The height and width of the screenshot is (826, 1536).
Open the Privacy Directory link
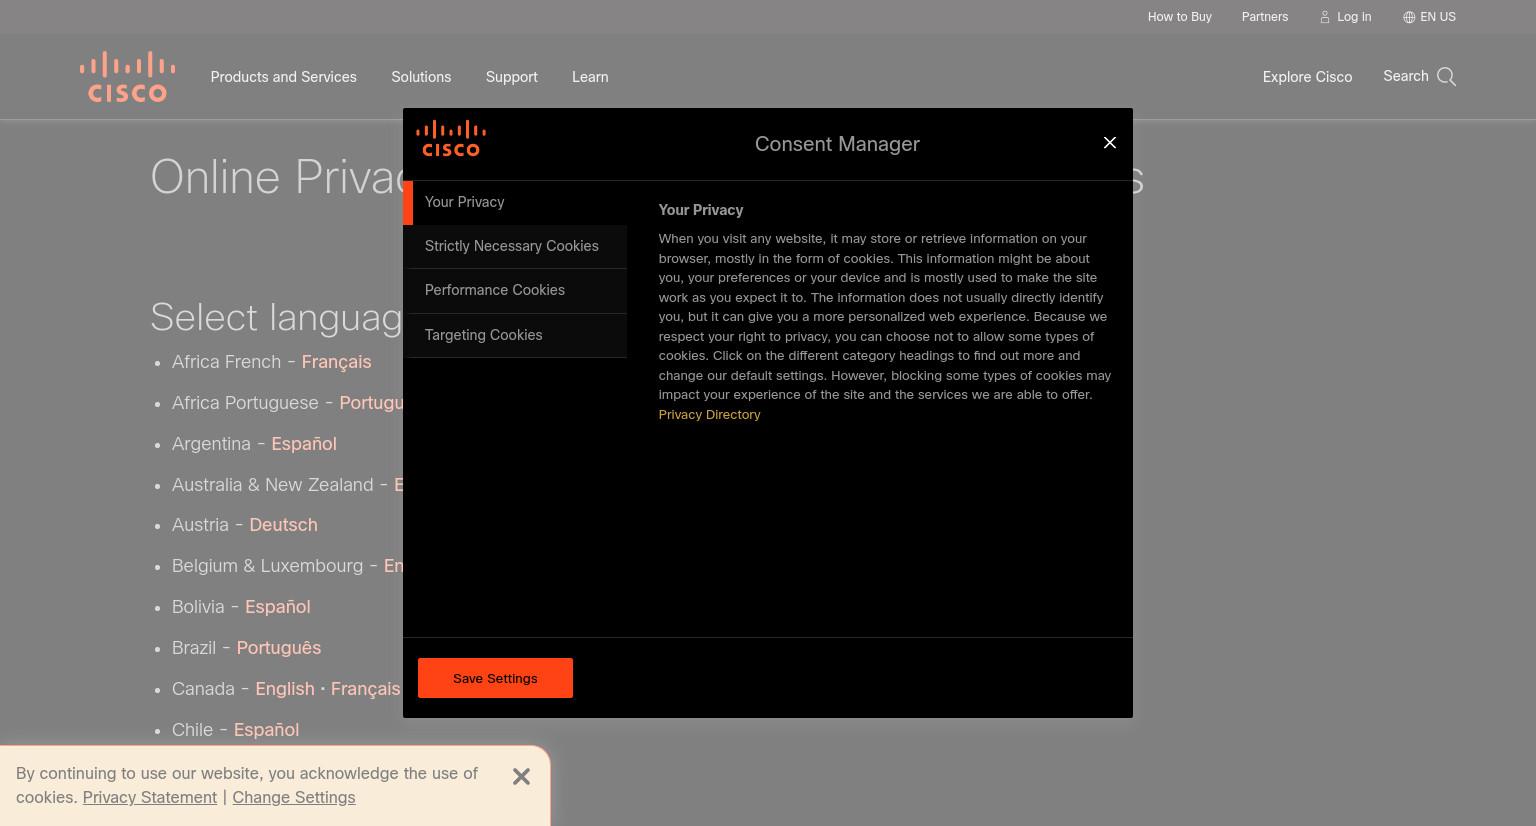[709, 415]
